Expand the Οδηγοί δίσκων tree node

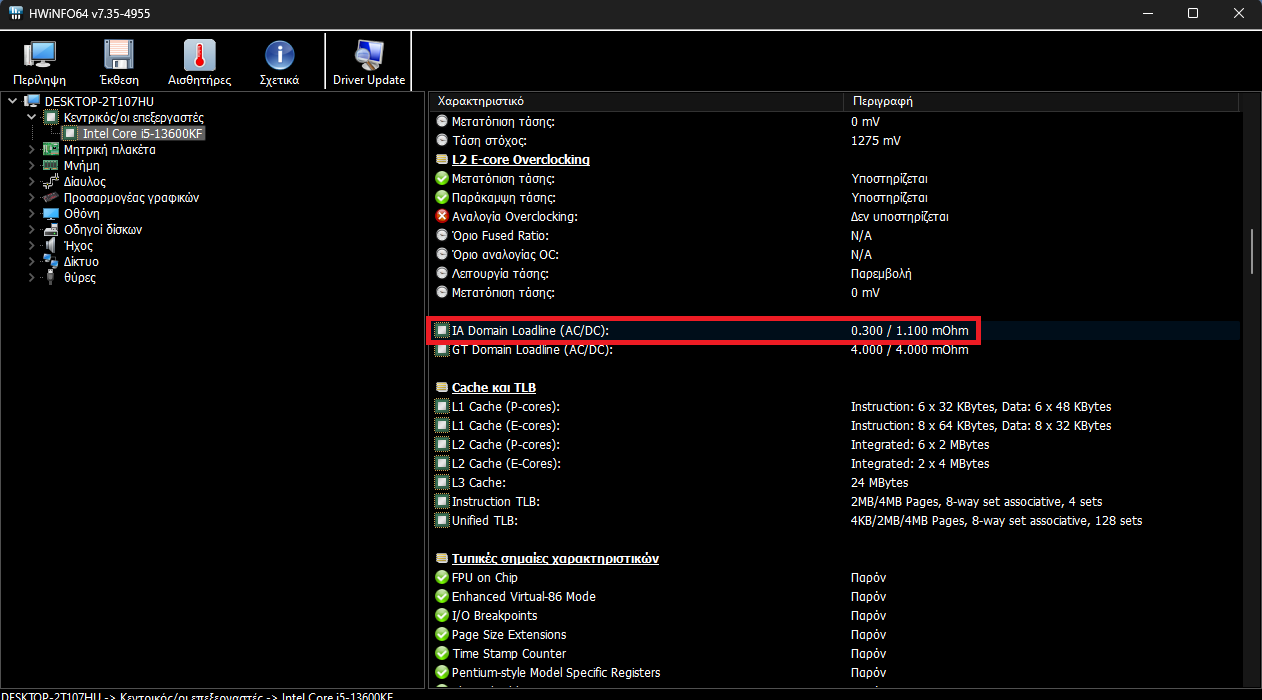click(32, 230)
